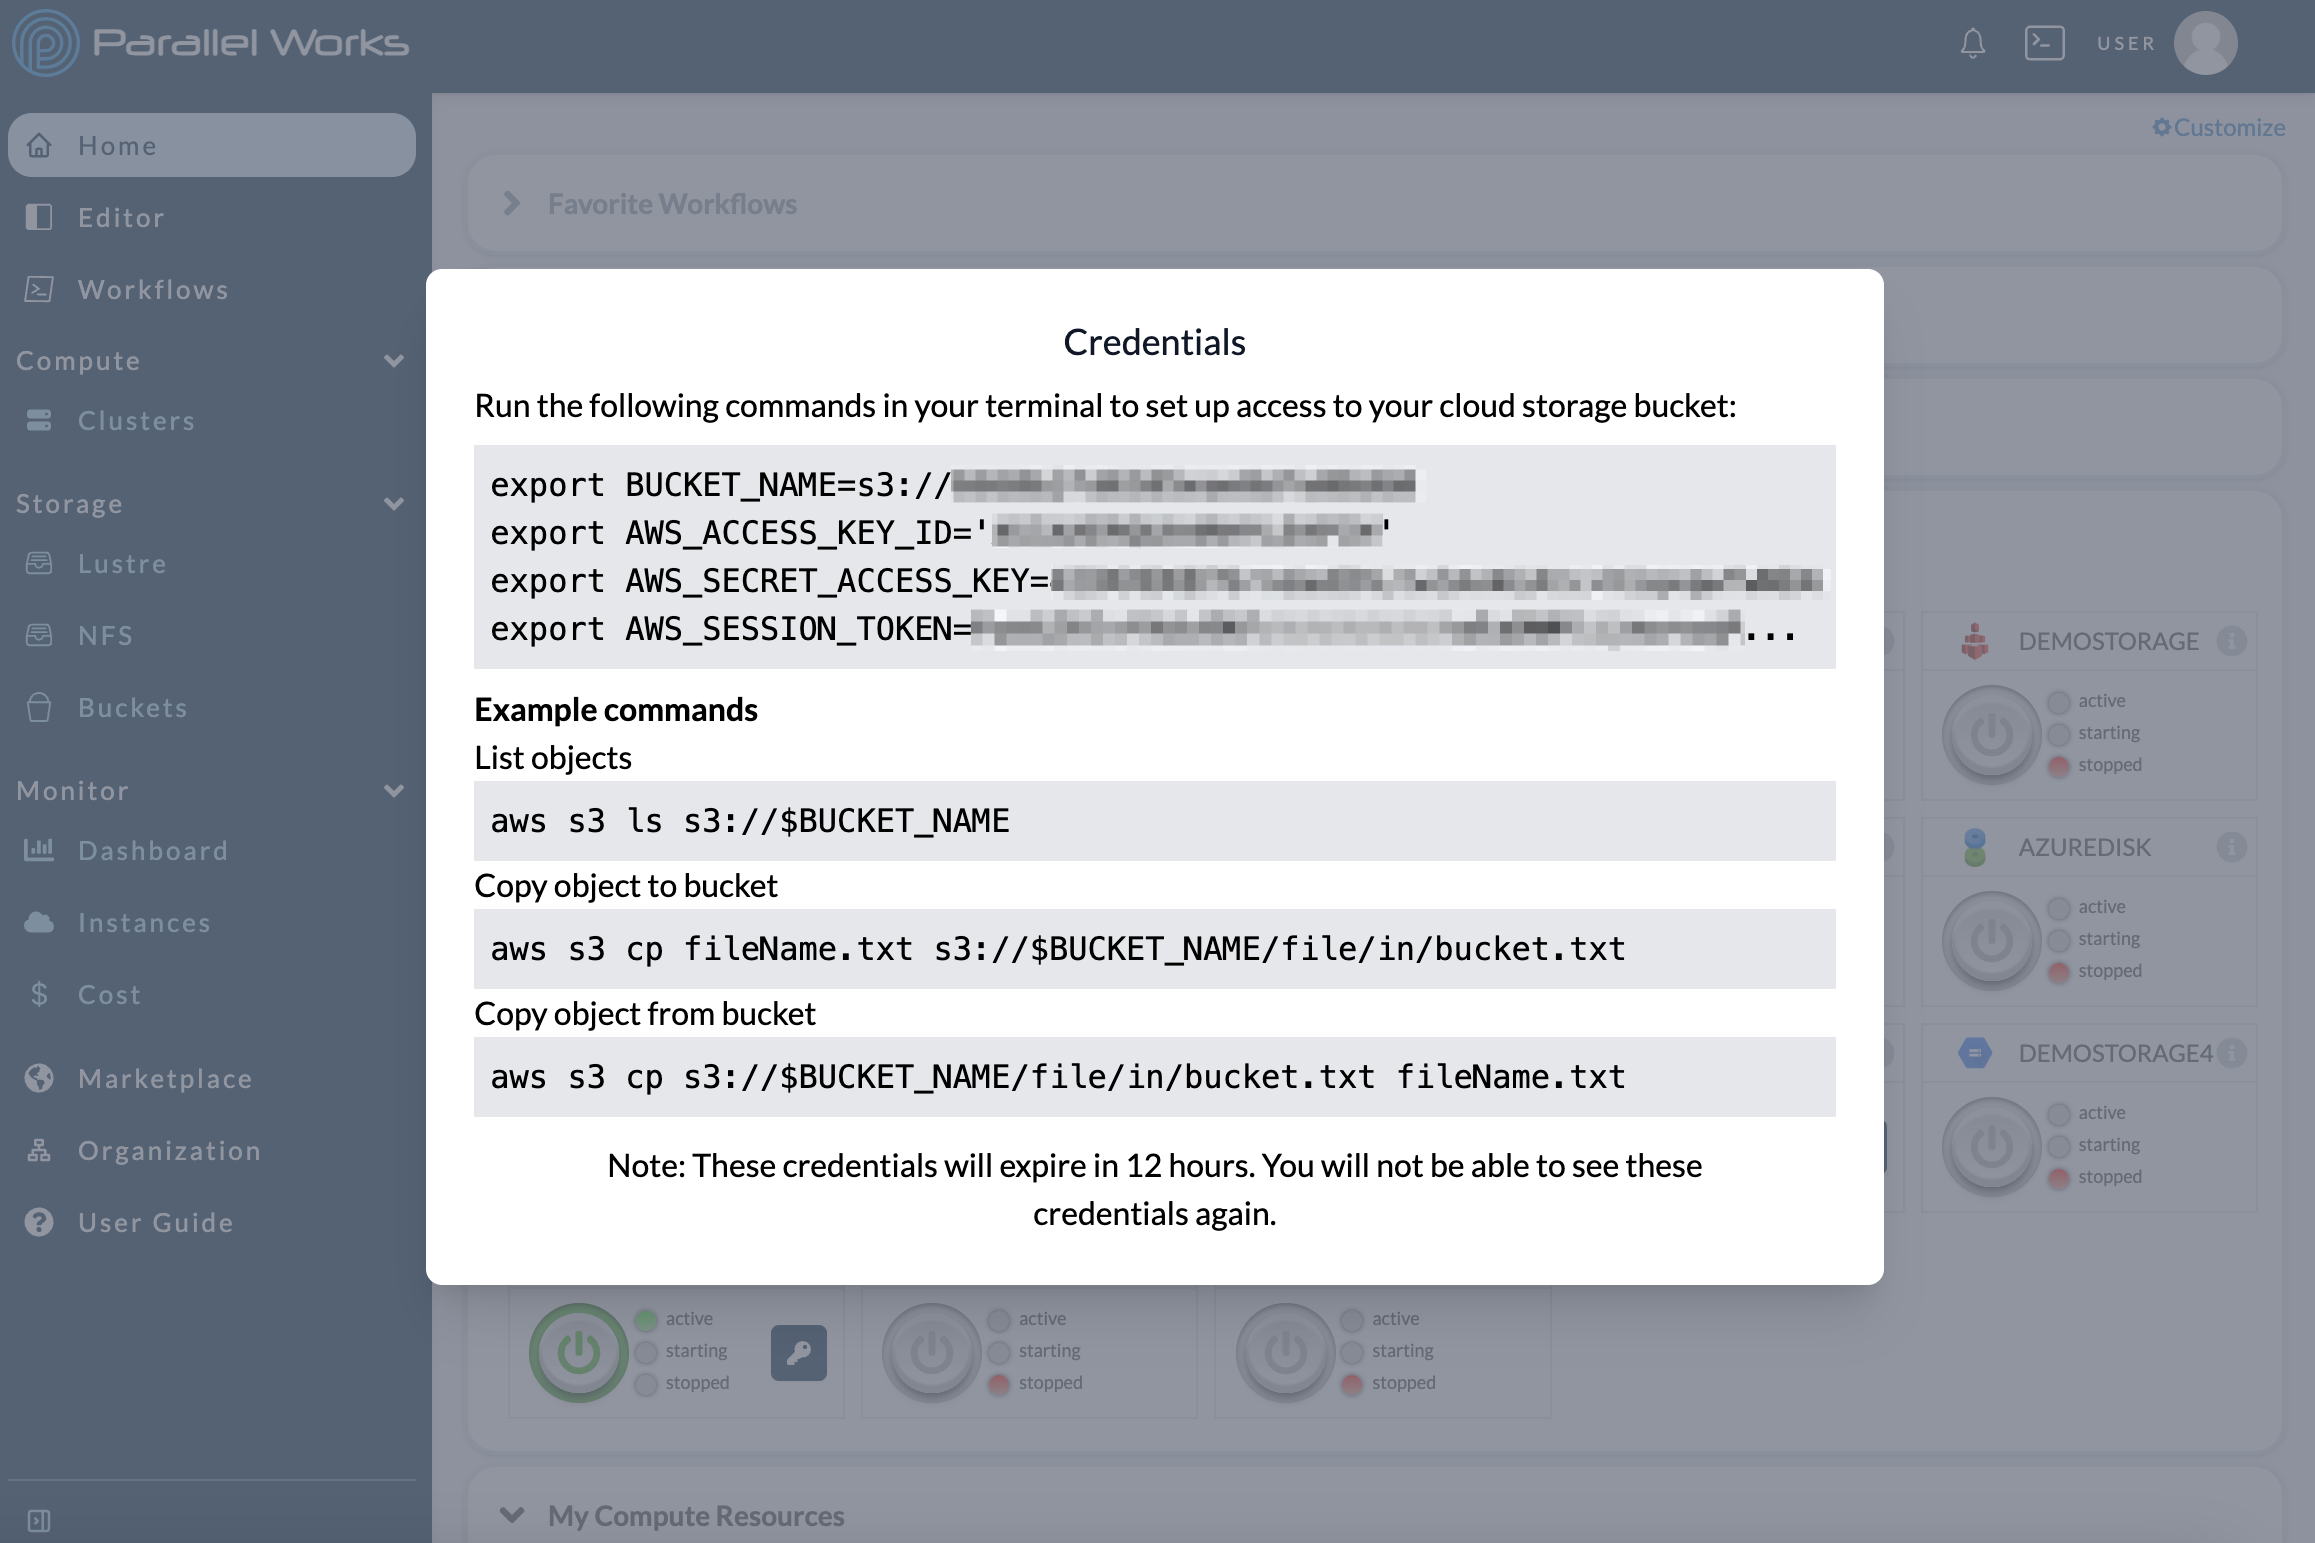Open Marketplace section
Viewport: 2315px width, 1543px height.
coord(164,1076)
